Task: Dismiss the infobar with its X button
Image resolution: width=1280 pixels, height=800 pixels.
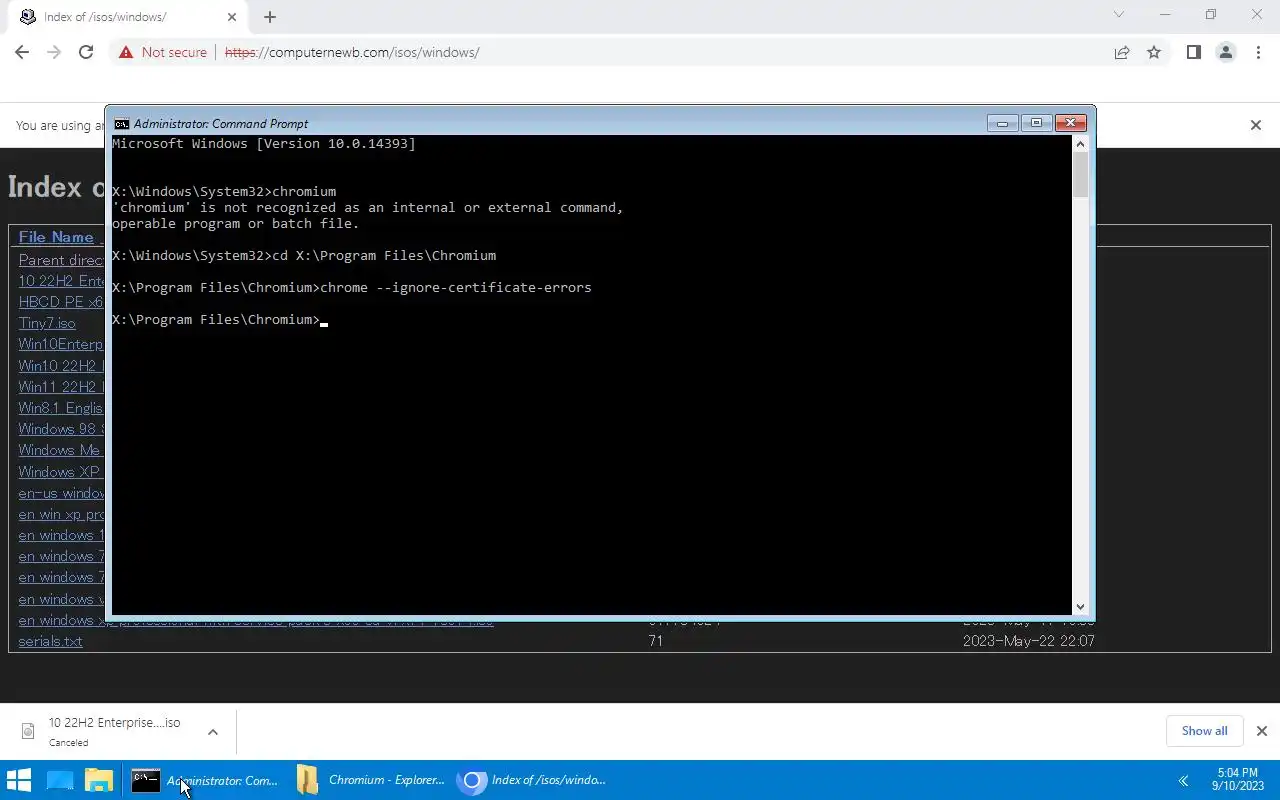Action: [1256, 125]
